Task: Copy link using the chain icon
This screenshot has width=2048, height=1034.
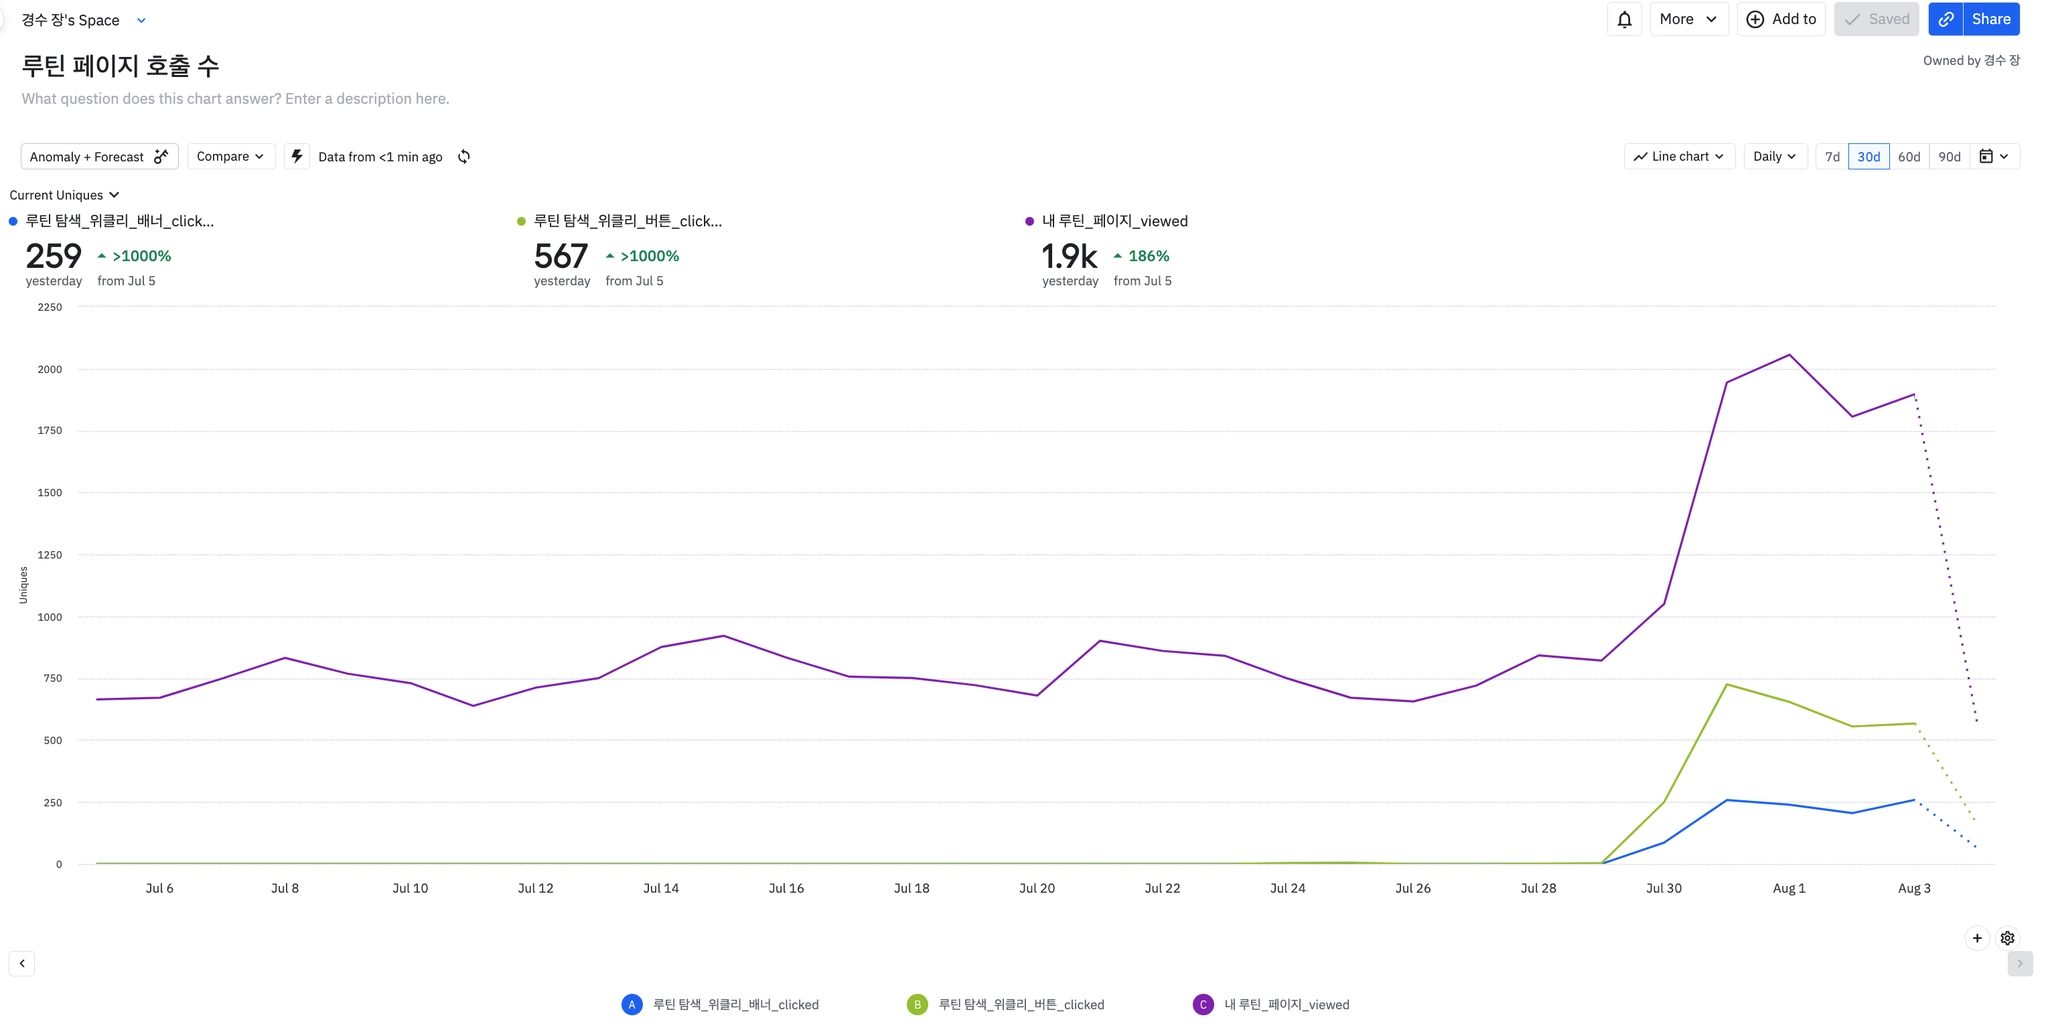Action: point(1946,19)
